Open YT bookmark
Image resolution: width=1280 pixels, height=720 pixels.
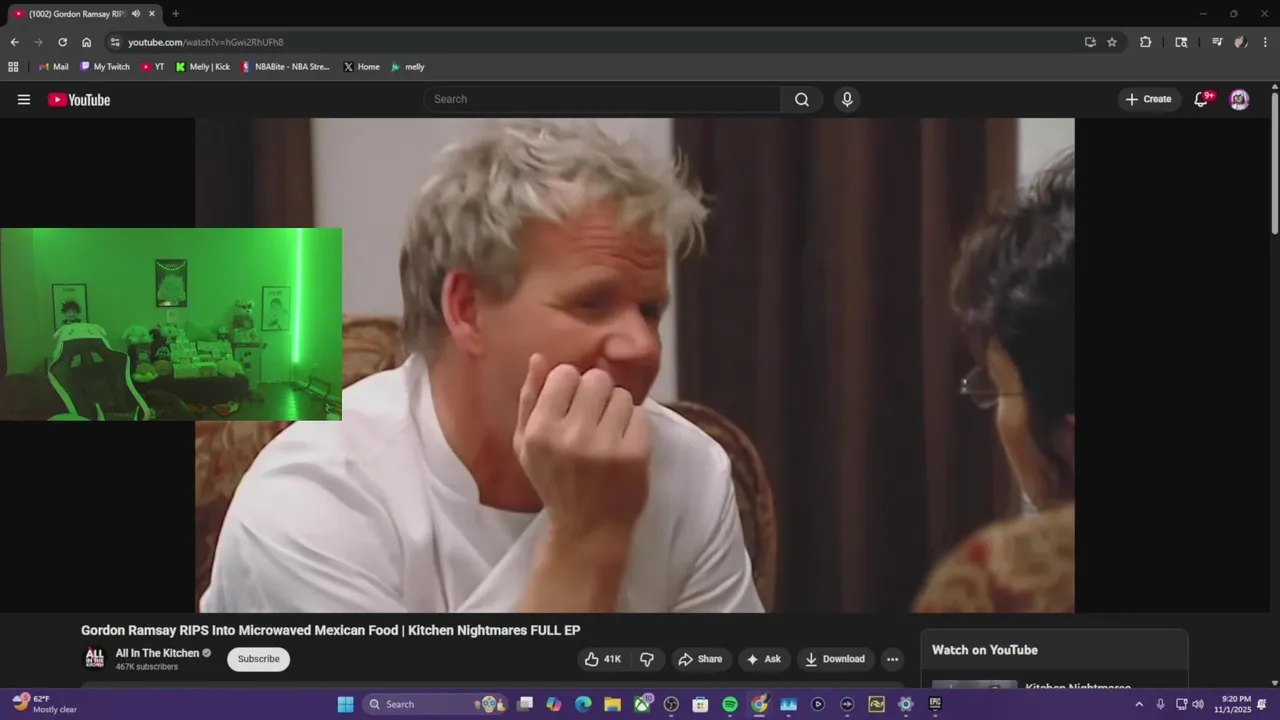click(x=152, y=67)
